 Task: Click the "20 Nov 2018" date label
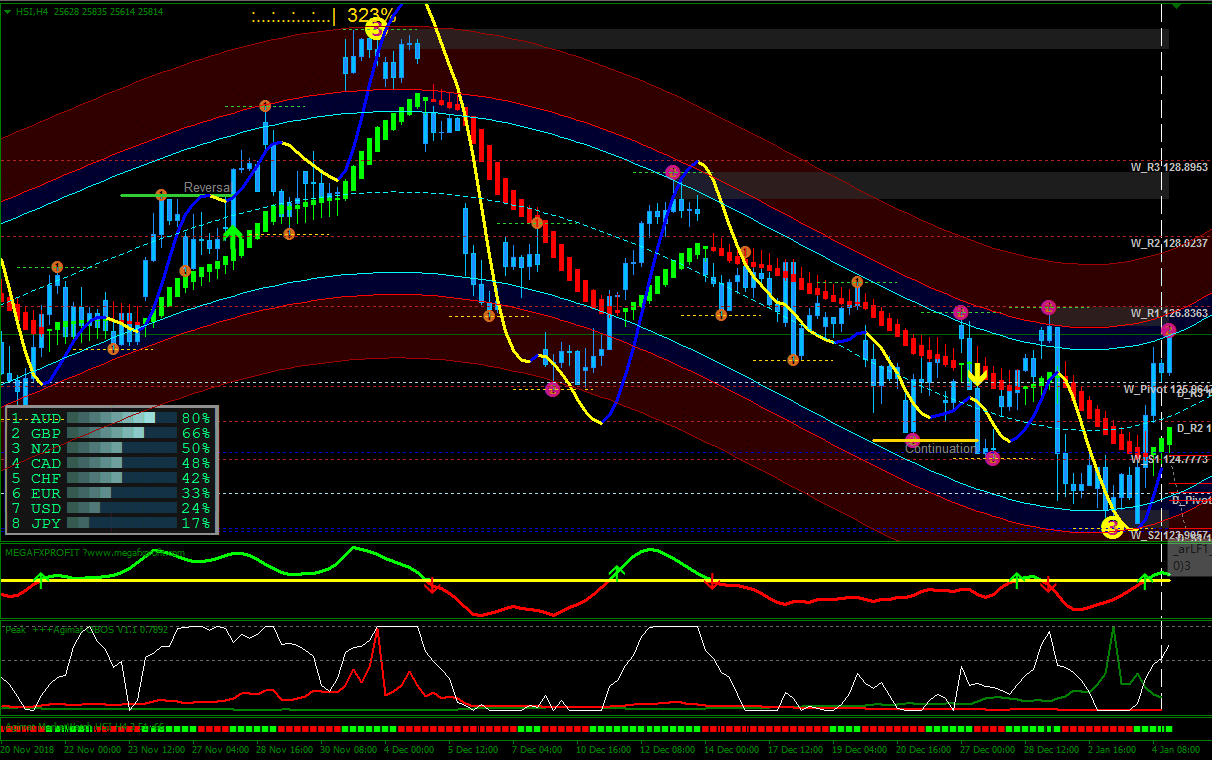[x=28, y=749]
